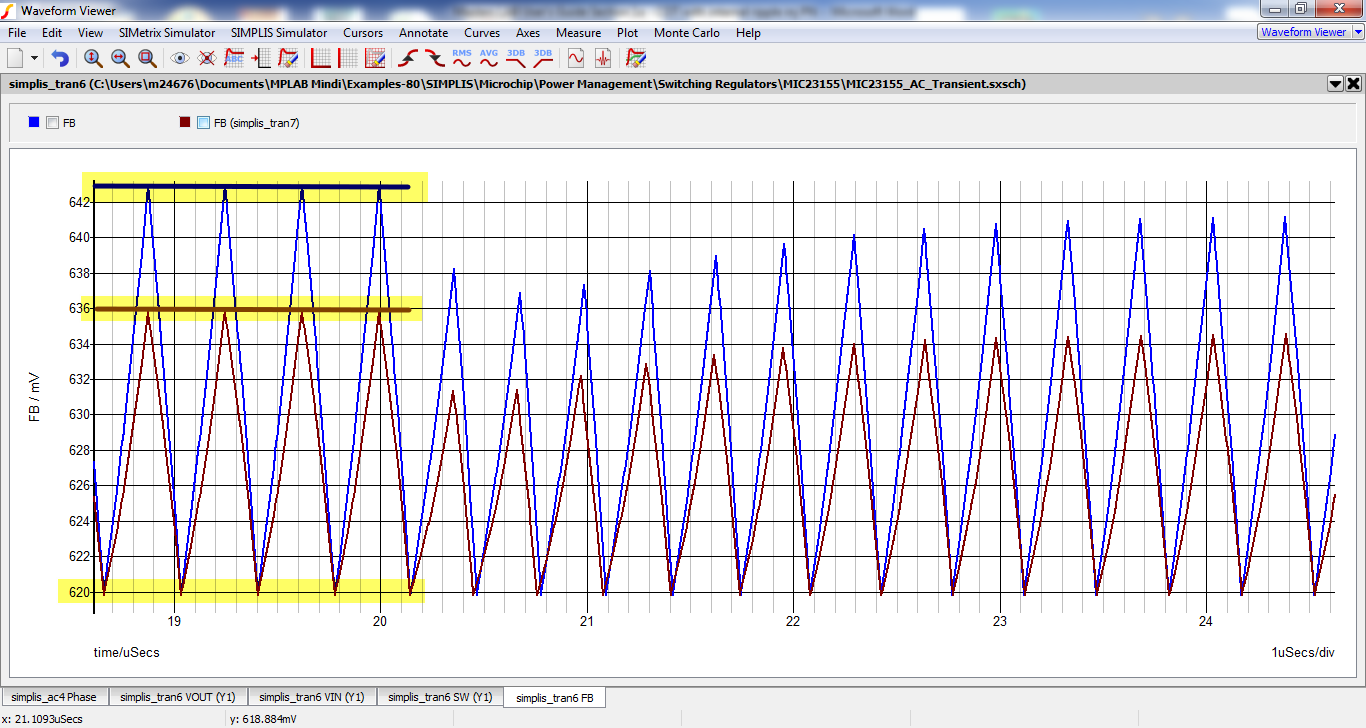Click the RMS measurement icon
1366x728 pixels.
click(462, 58)
